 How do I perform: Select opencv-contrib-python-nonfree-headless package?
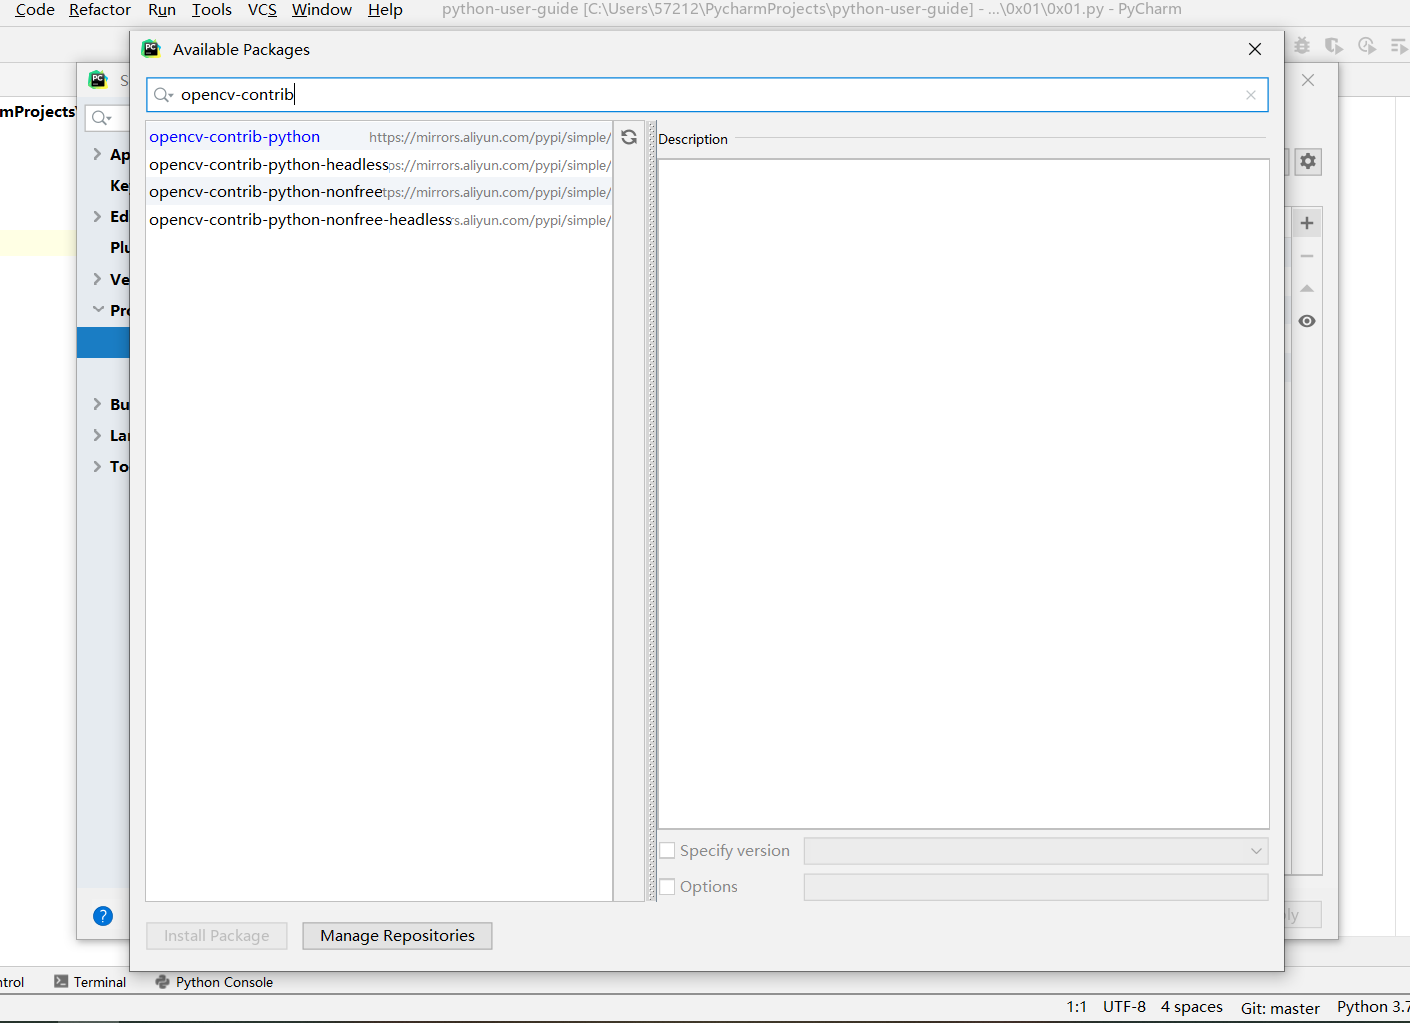(379, 220)
